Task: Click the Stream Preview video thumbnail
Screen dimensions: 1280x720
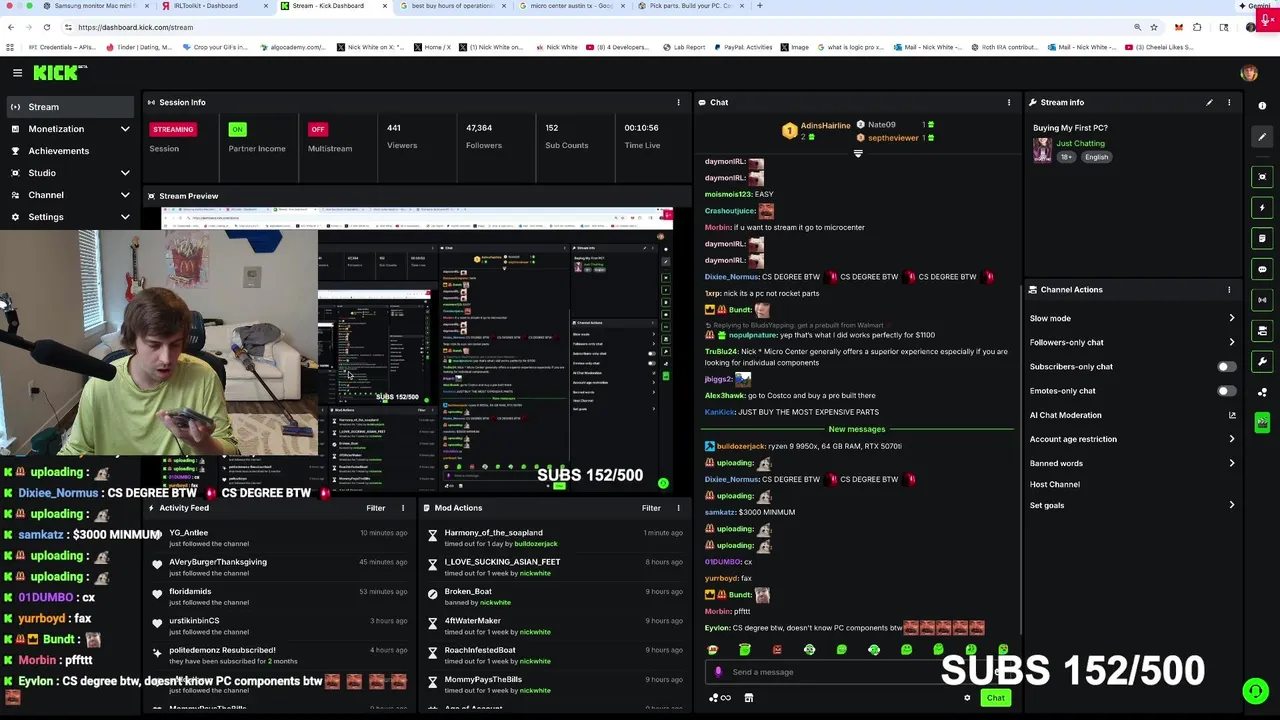Action: (x=417, y=349)
